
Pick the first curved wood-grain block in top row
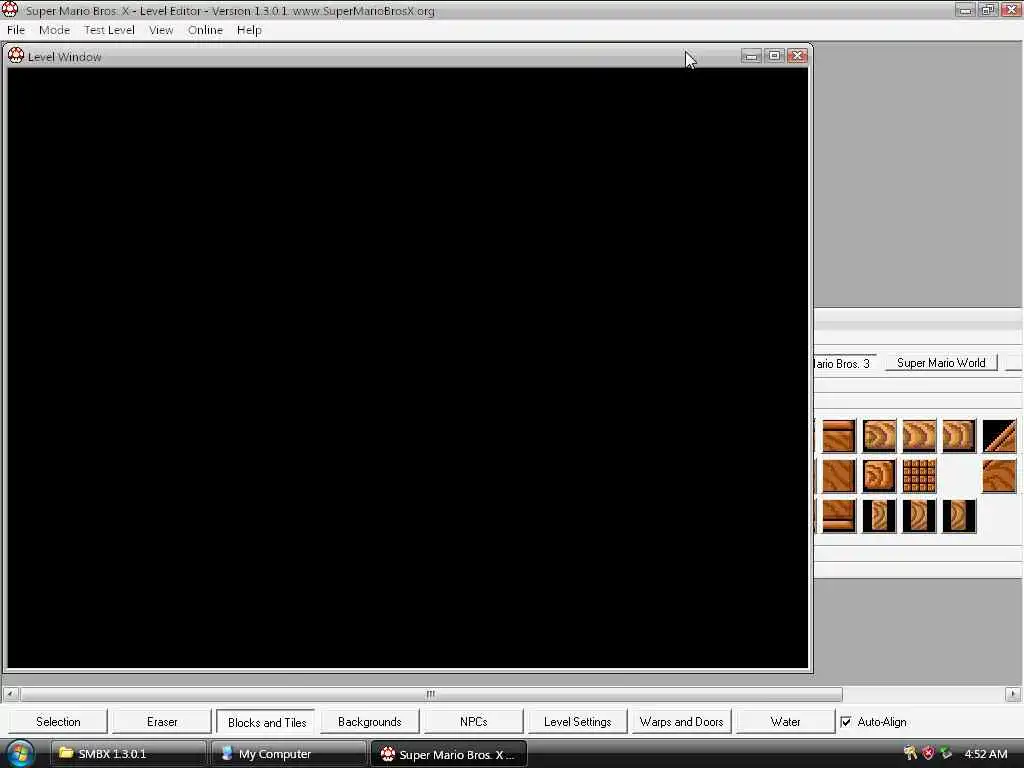[879, 436]
